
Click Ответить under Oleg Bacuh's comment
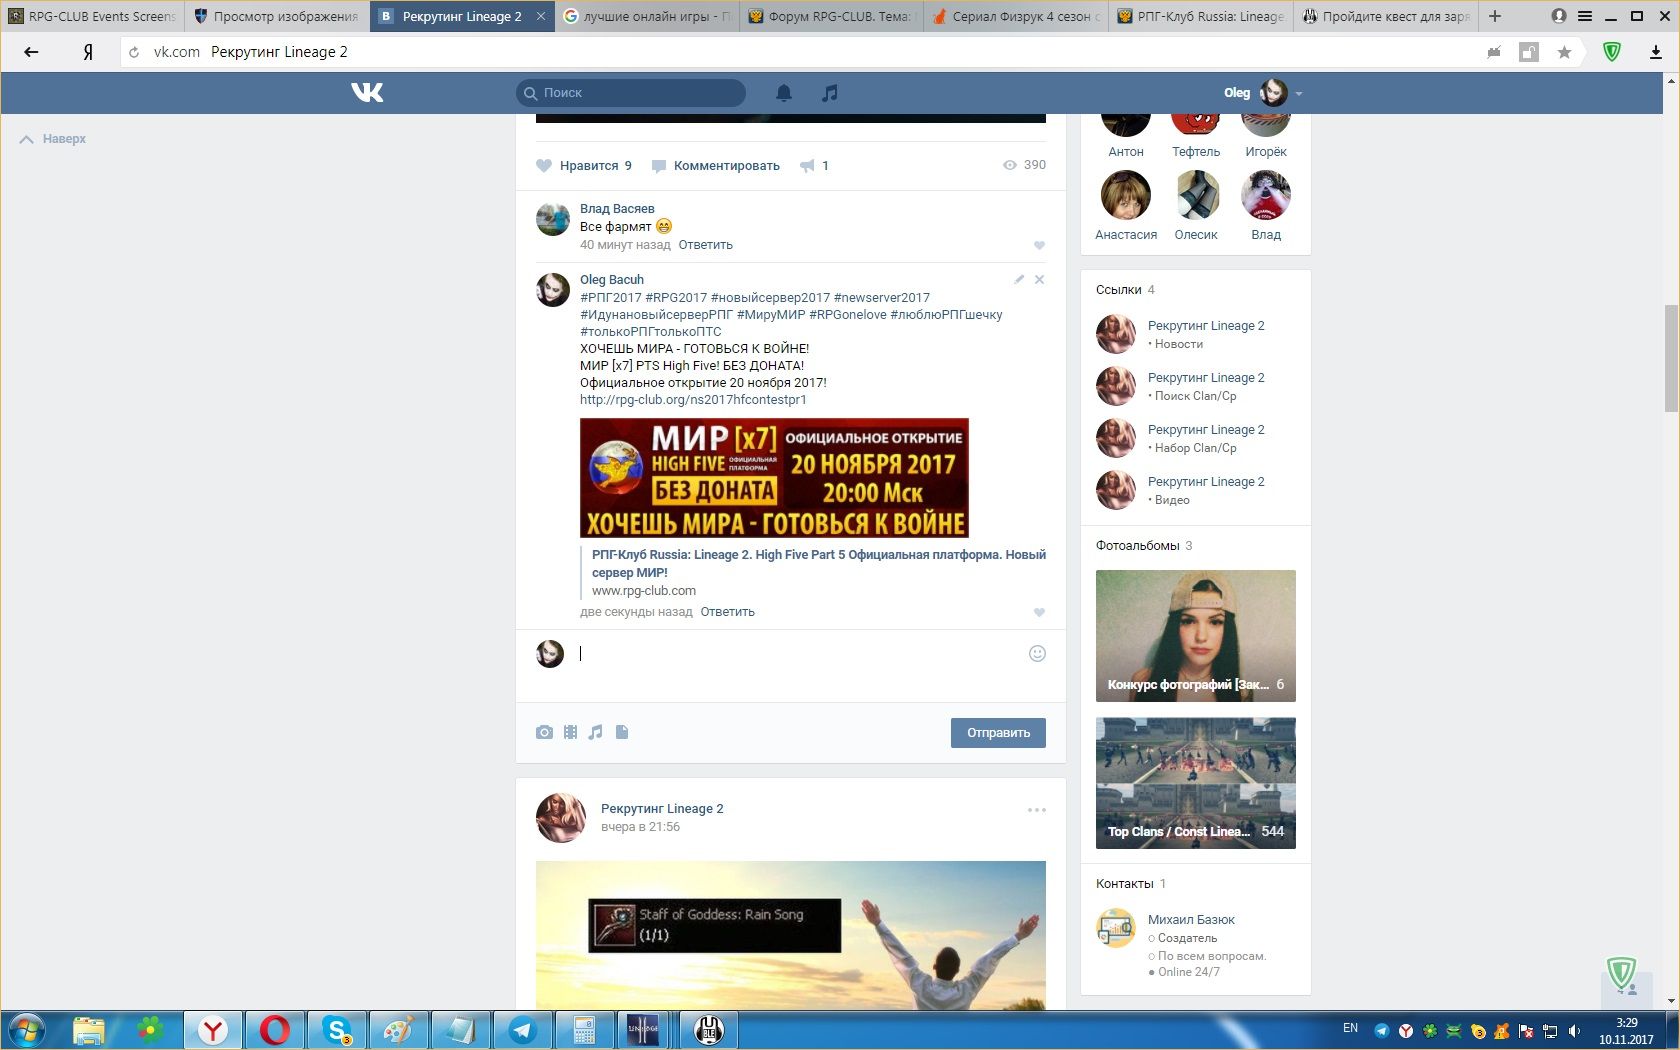click(x=728, y=612)
